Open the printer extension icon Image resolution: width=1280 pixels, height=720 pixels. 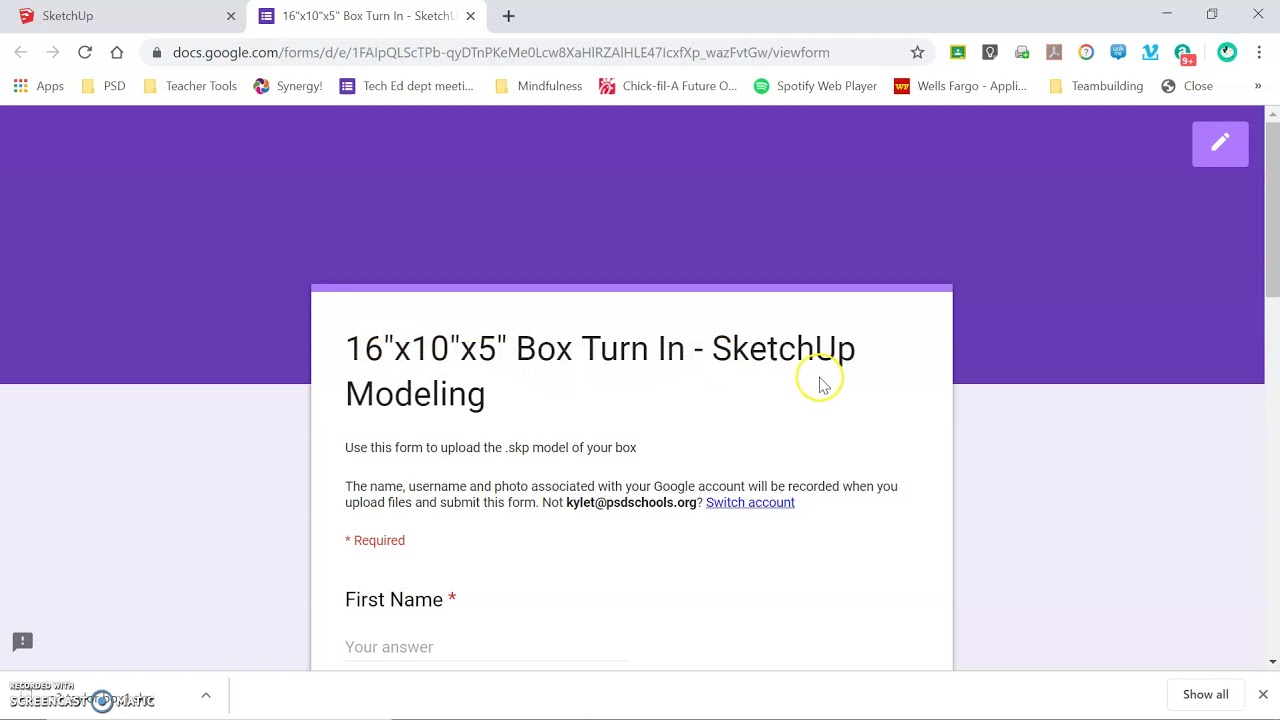point(1022,52)
